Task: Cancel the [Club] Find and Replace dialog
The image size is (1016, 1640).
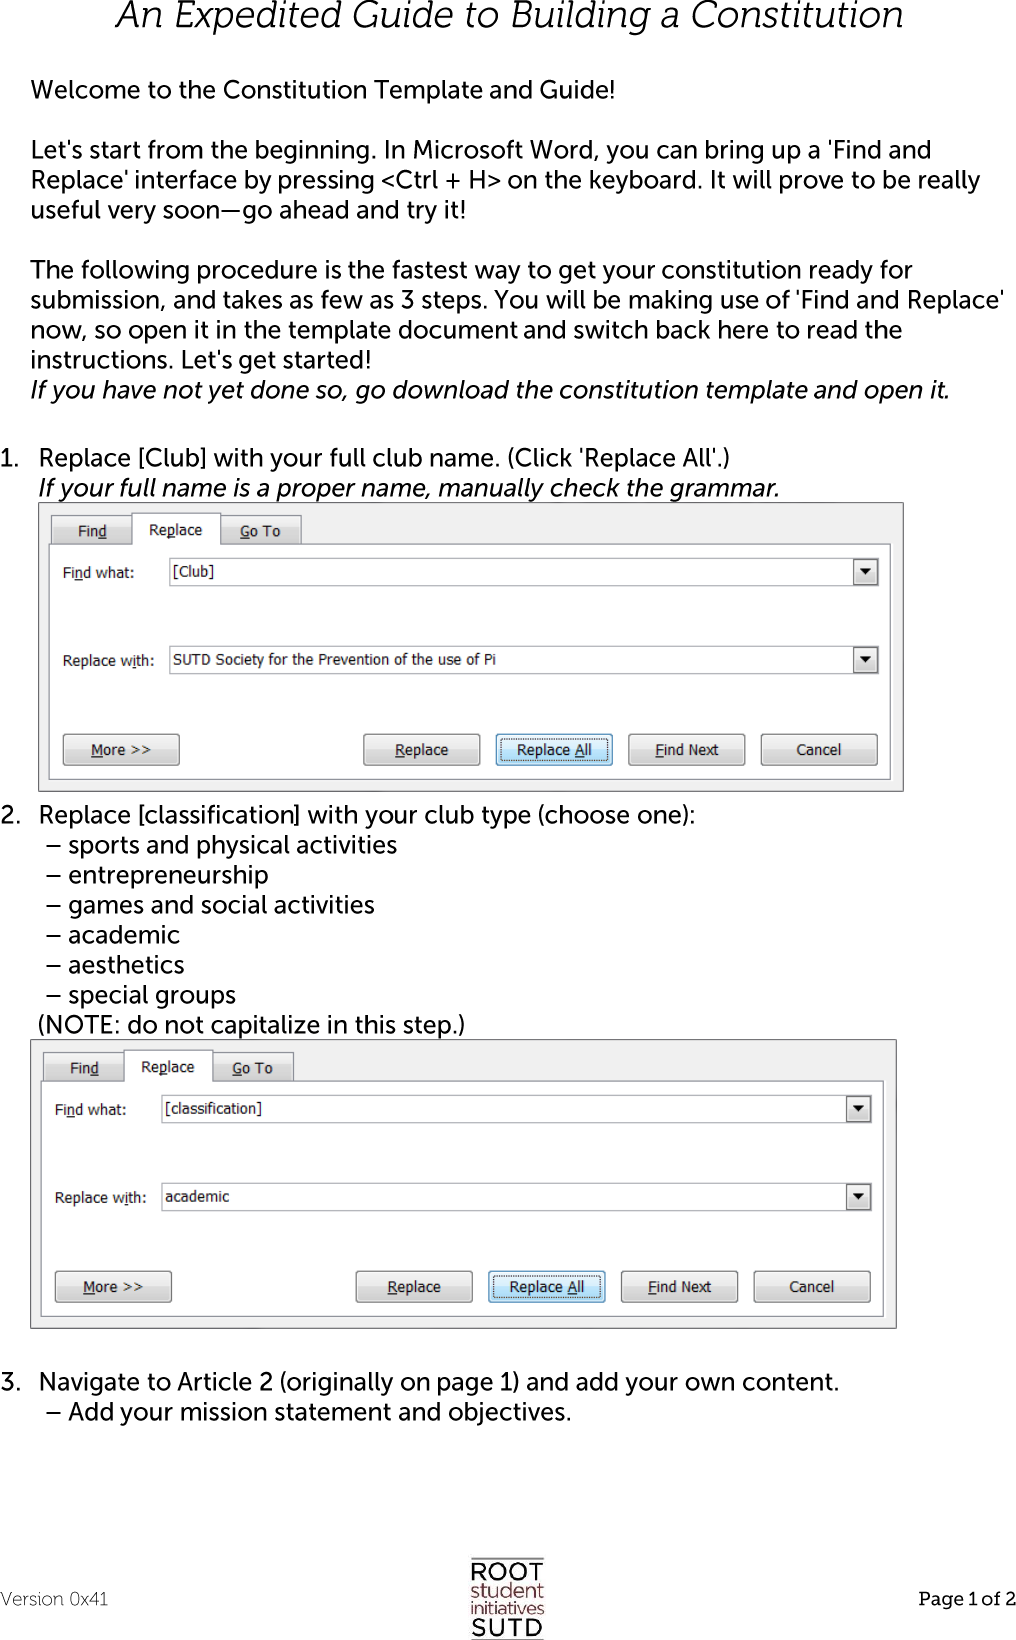Action: pos(818,750)
